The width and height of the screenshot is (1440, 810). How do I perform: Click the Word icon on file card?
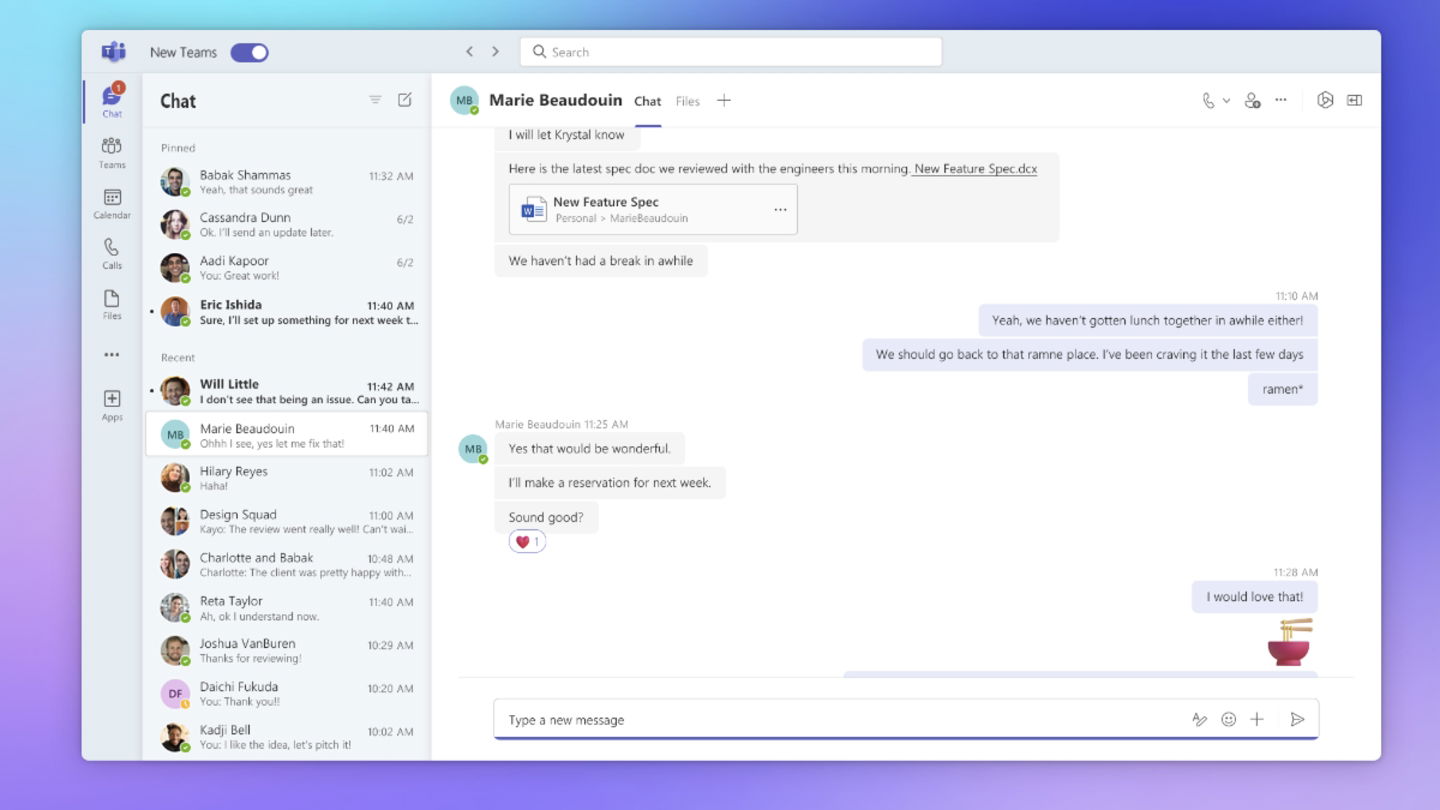pyautogui.click(x=533, y=209)
